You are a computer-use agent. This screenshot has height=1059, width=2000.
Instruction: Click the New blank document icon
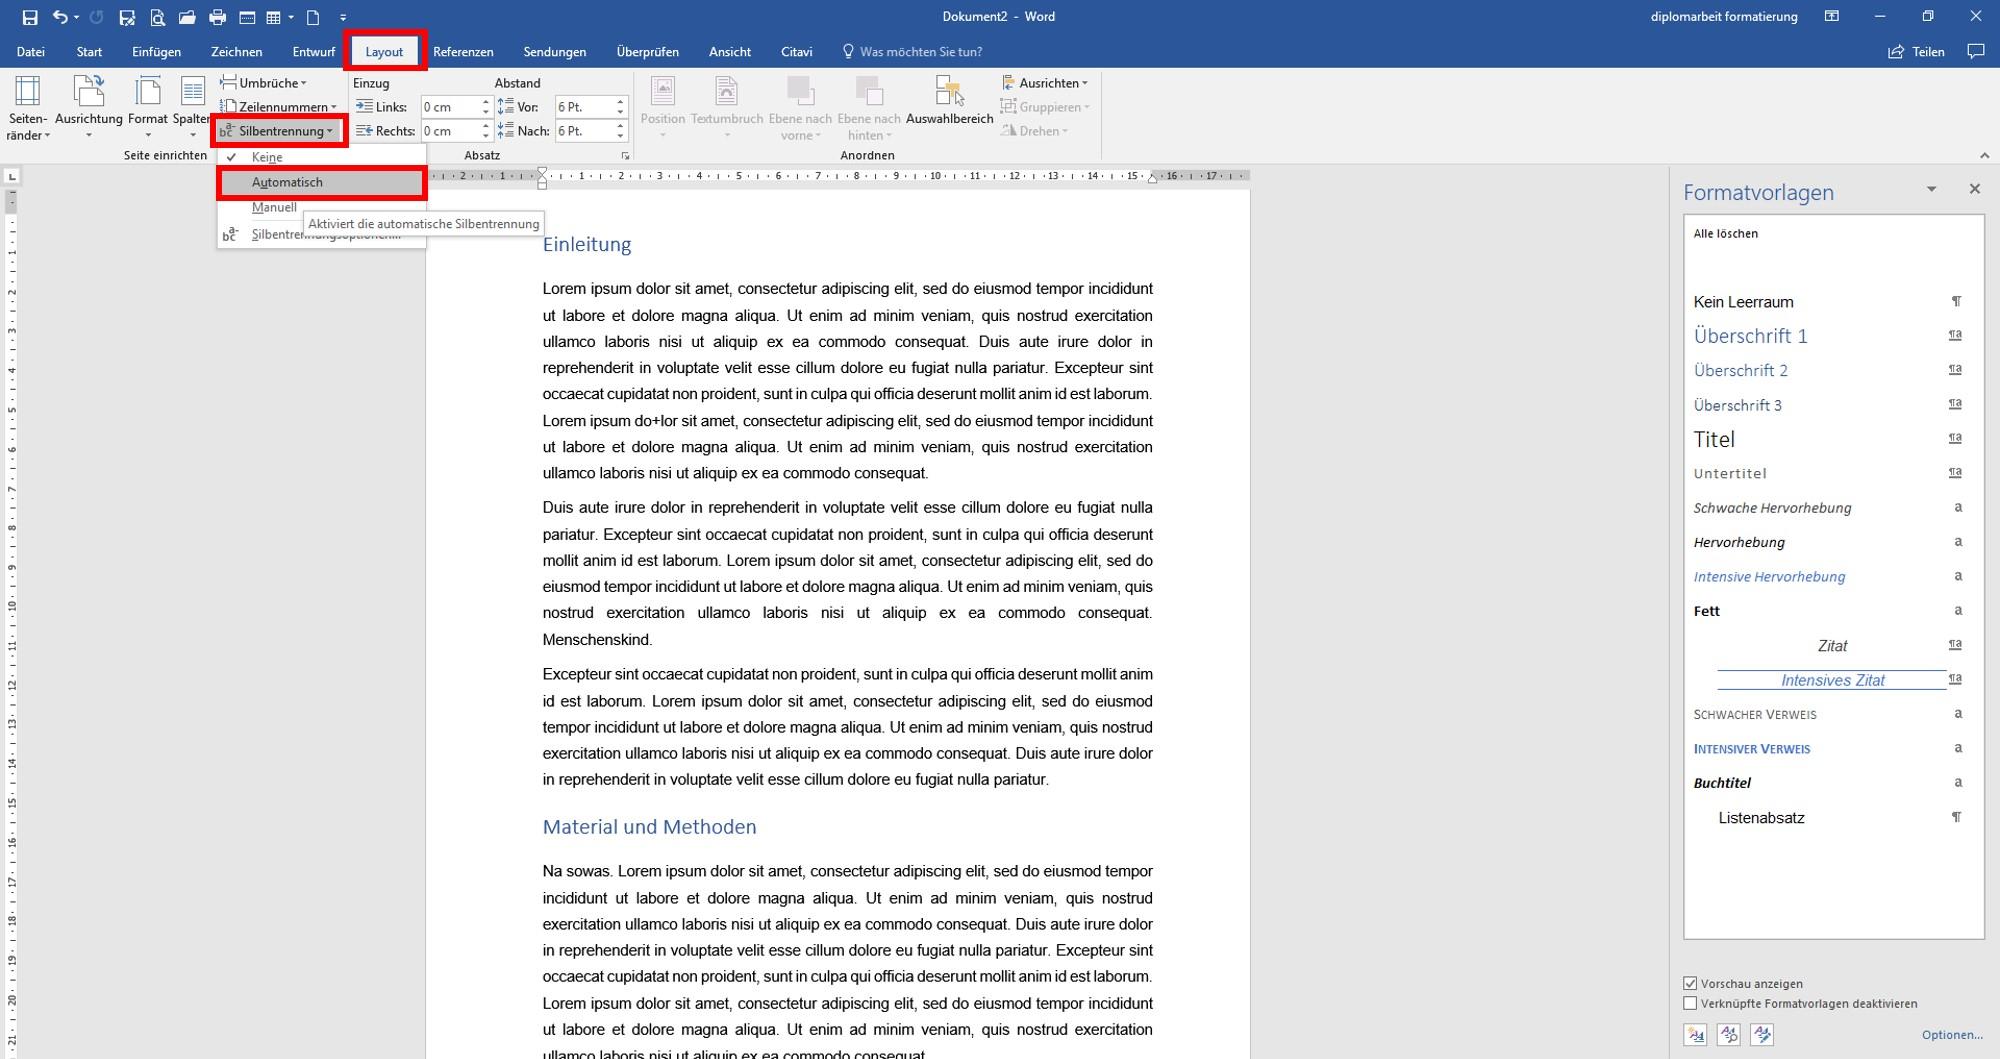coord(313,17)
